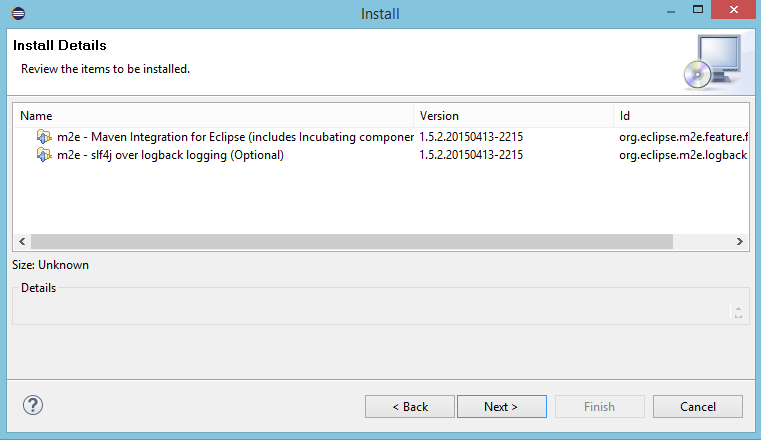
Task: Open help via the question mark icon
Action: pyautogui.click(x=33, y=405)
